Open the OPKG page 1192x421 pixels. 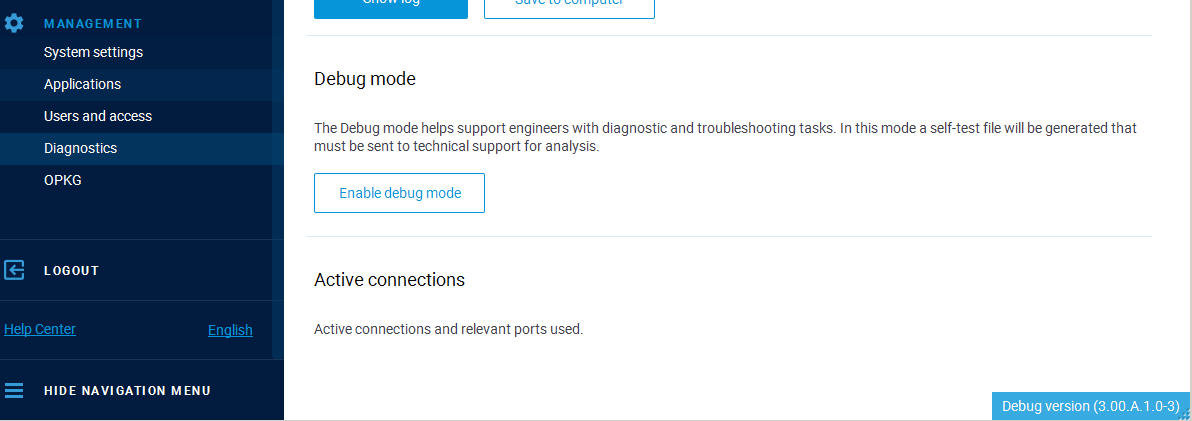point(62,180)
